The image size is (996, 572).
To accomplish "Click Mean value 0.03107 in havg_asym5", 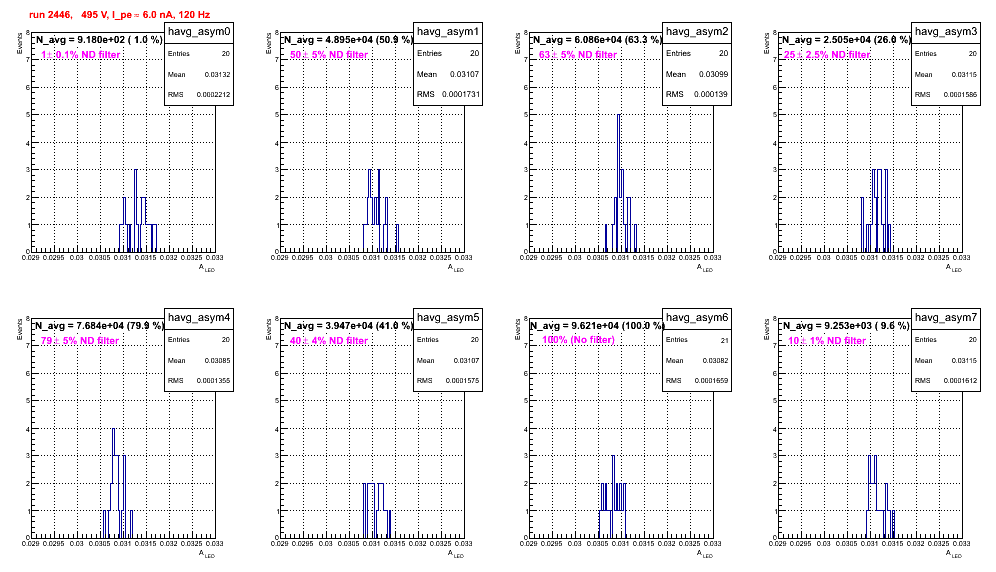I will tap(466, 360).
